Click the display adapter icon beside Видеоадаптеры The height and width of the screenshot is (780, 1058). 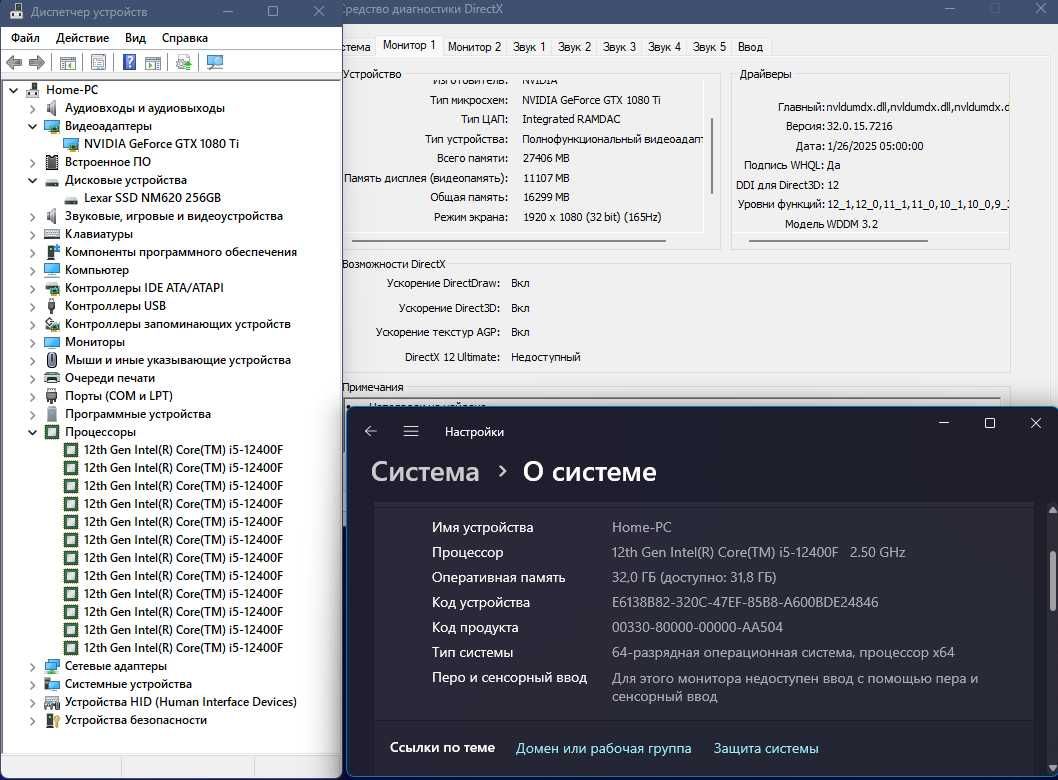click(x=52, y=126)
